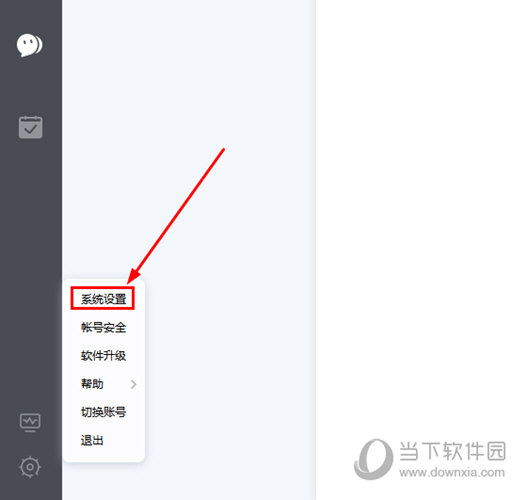Select 系统设置 in the popup menu
The width and height of the screenshot is (528, 500).
click(103, 299)
